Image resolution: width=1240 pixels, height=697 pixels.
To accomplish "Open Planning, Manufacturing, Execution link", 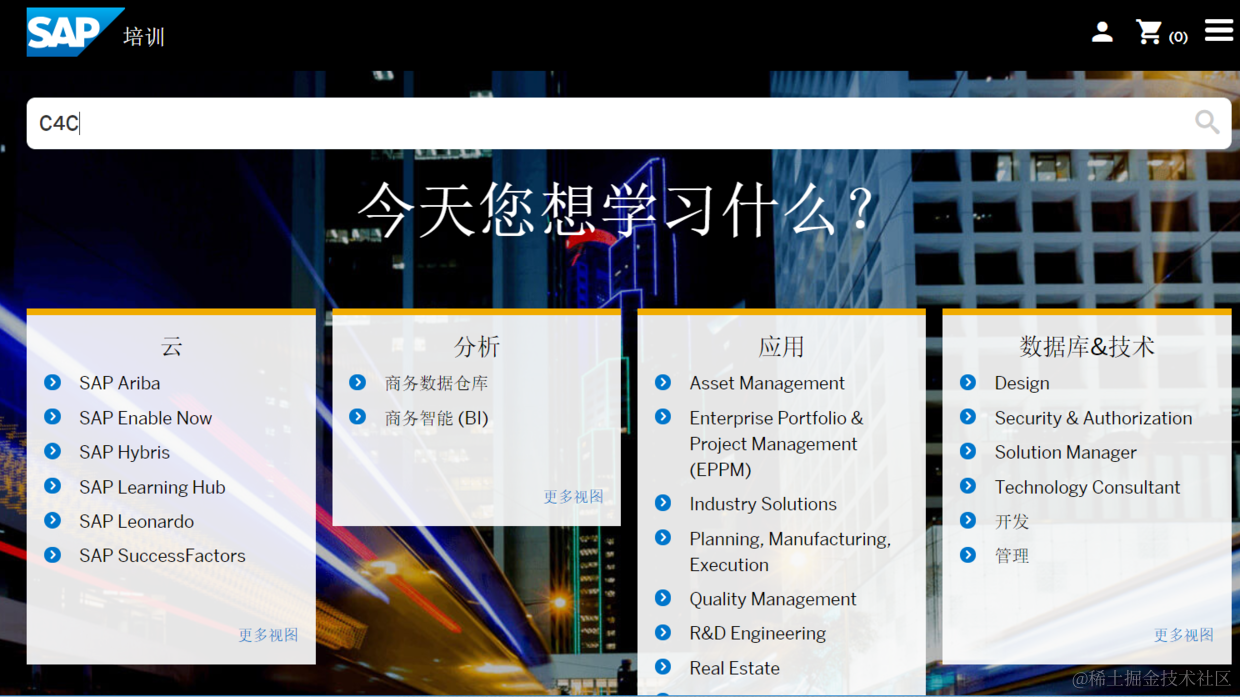I will point(790,551).
